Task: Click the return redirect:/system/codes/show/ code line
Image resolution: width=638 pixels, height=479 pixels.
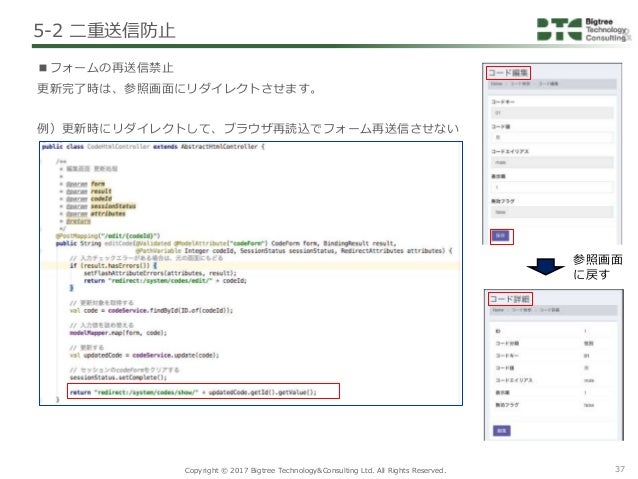Action: (x=193, y=392)
